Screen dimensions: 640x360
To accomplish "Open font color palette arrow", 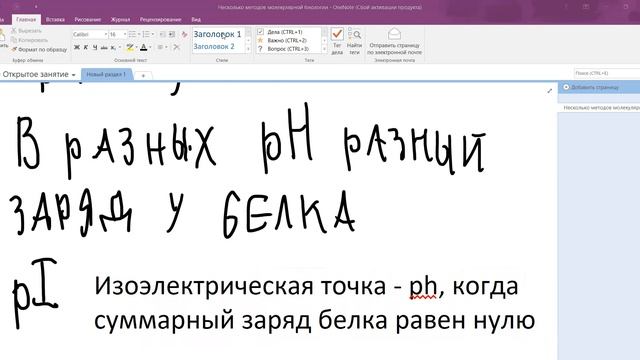I will (x=150, y=47).
